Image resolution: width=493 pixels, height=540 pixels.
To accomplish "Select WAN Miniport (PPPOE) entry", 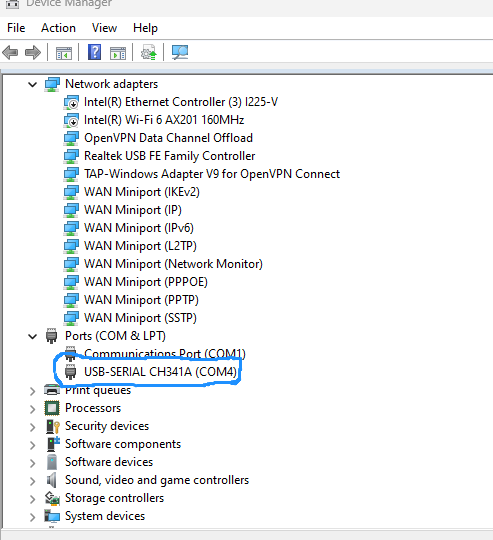I will click(x=146, y=282).
